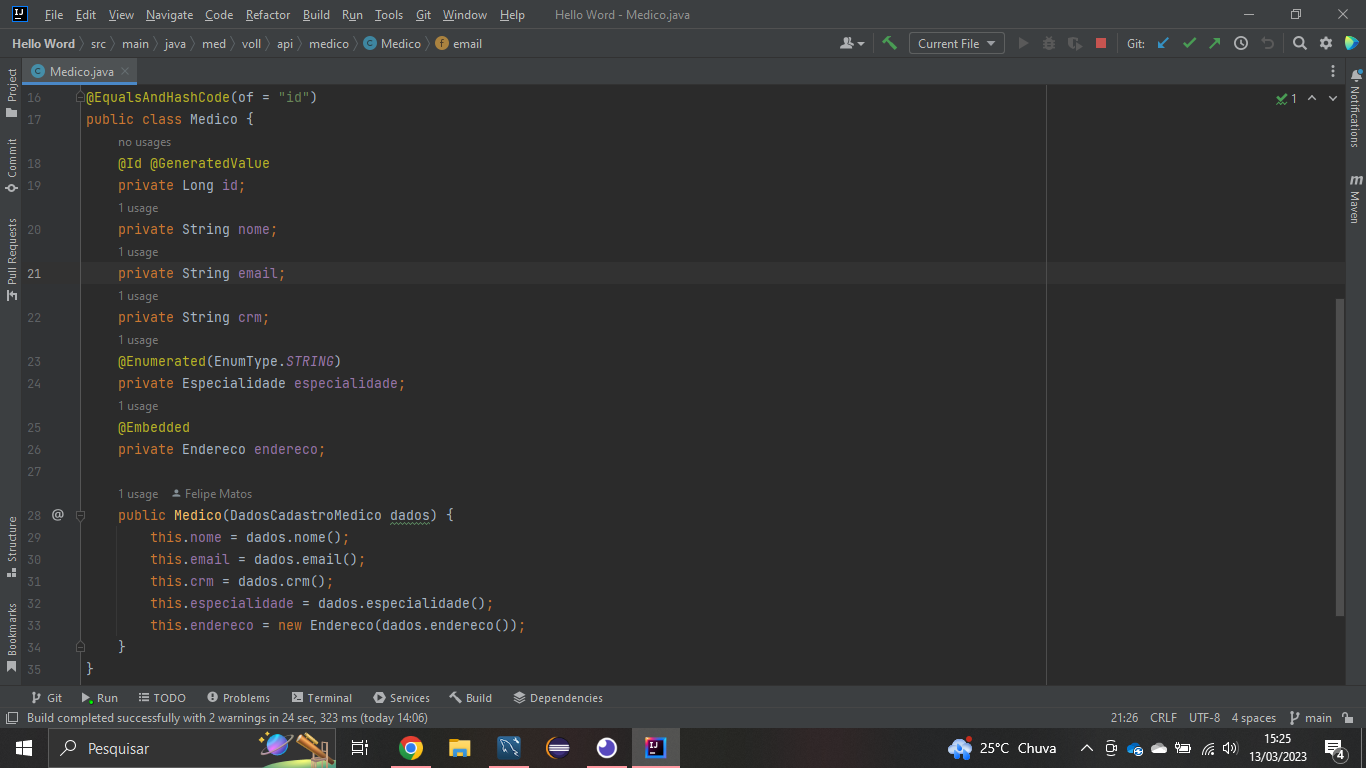Open IDE settings gear icon

tap(1325, 43)
